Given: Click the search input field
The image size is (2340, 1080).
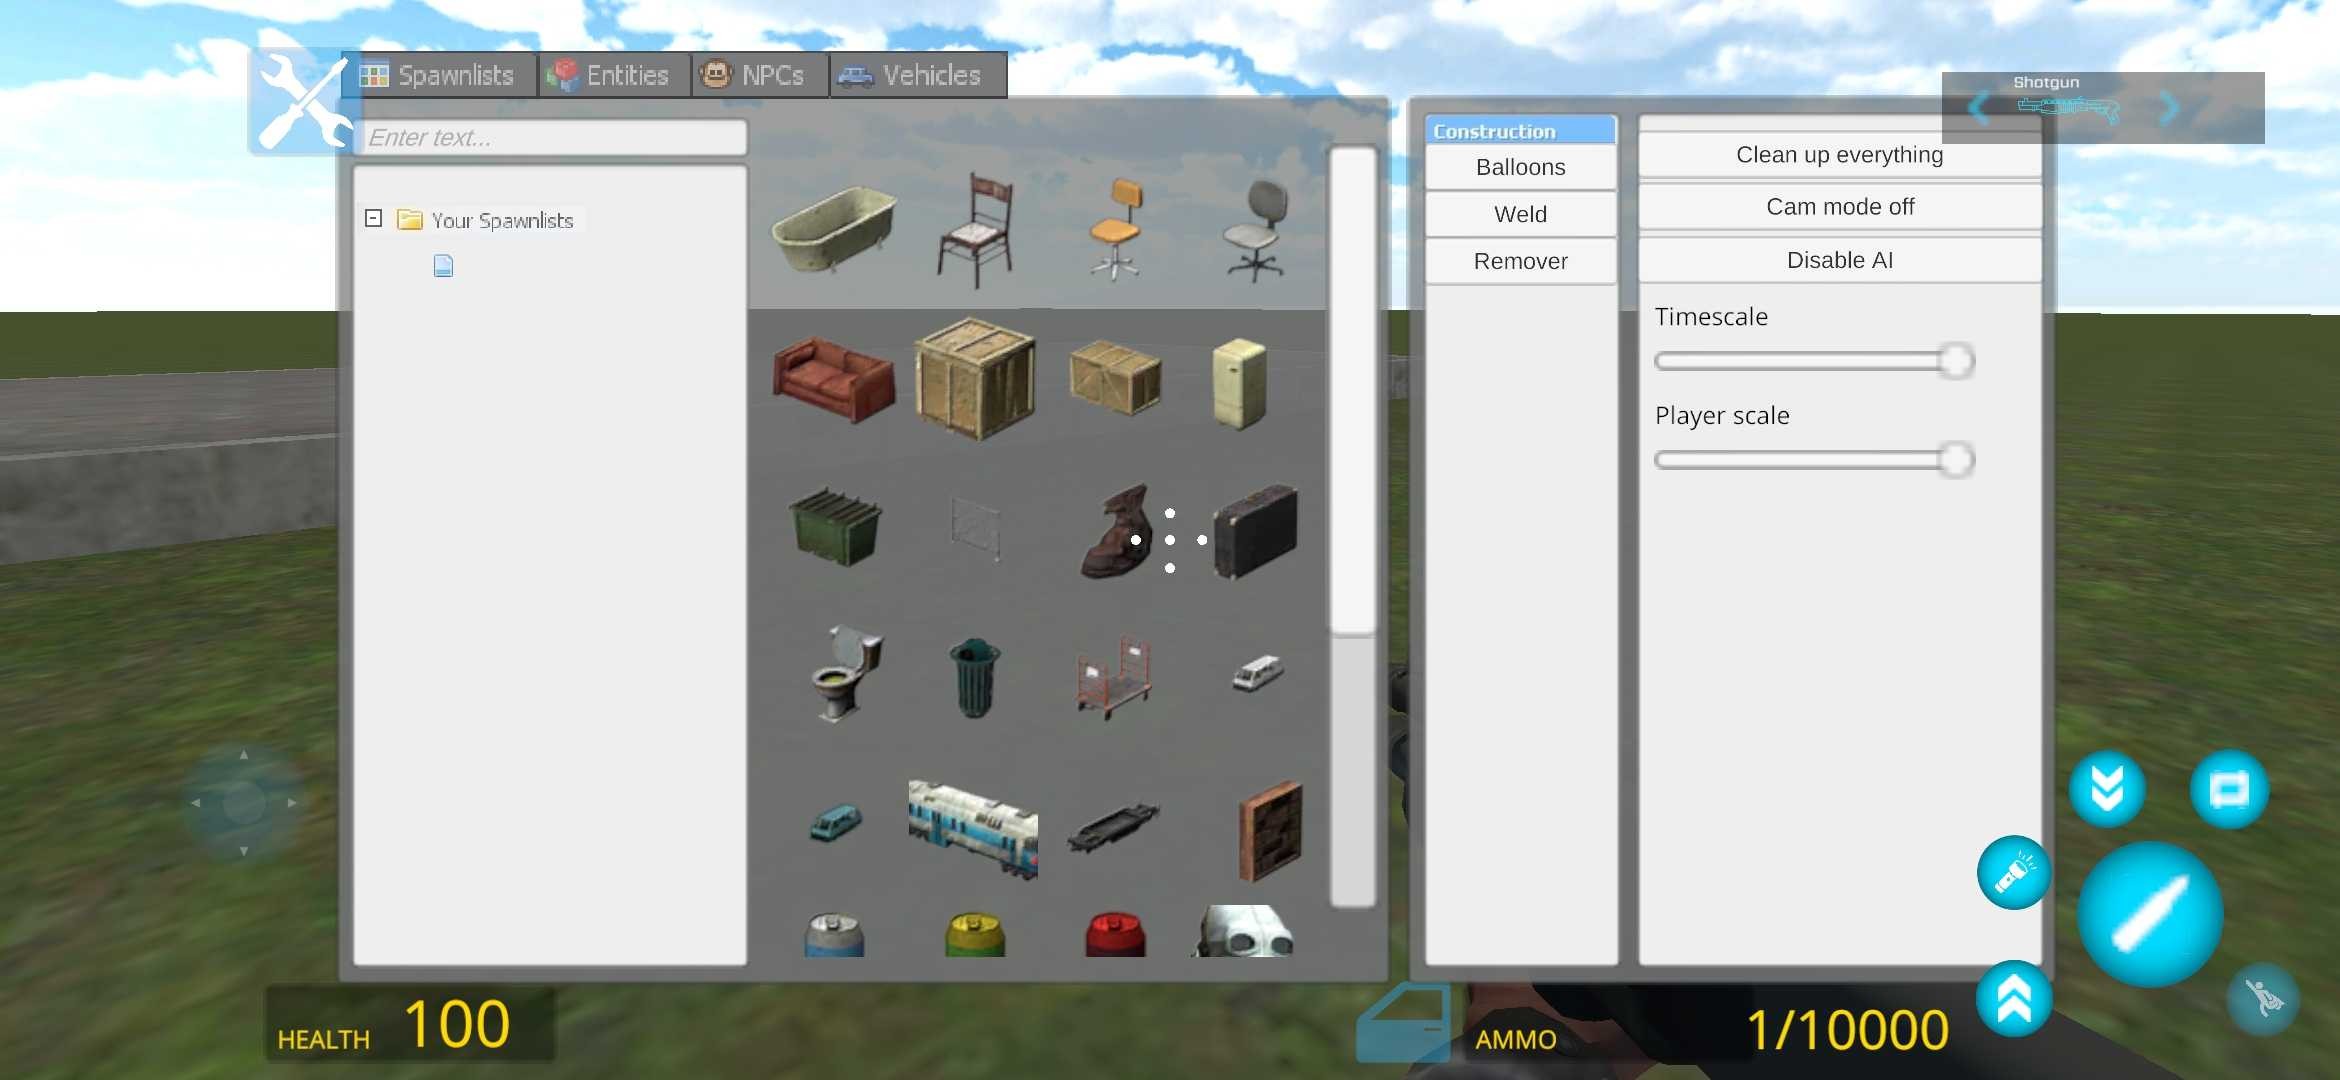Looking at the screenshot, I should coord(551,136).
